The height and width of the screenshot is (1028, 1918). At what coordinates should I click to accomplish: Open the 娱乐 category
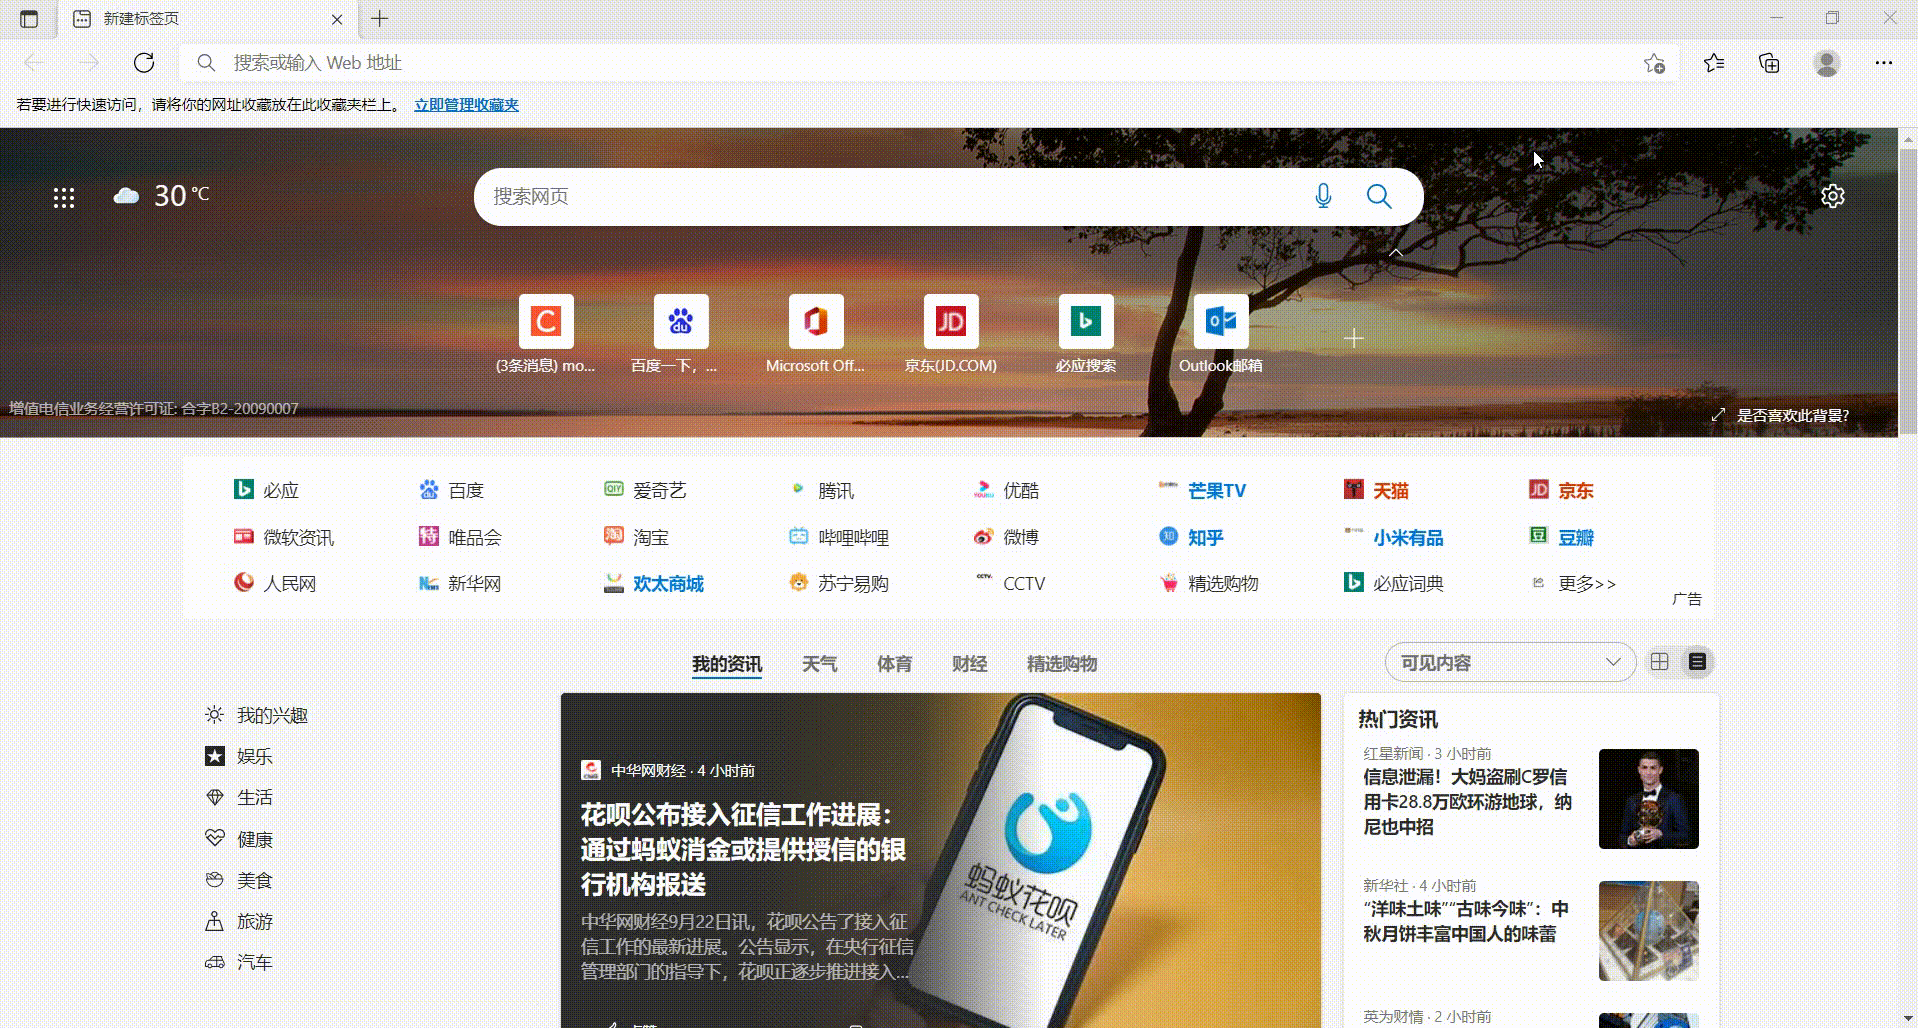coord(238,757)
